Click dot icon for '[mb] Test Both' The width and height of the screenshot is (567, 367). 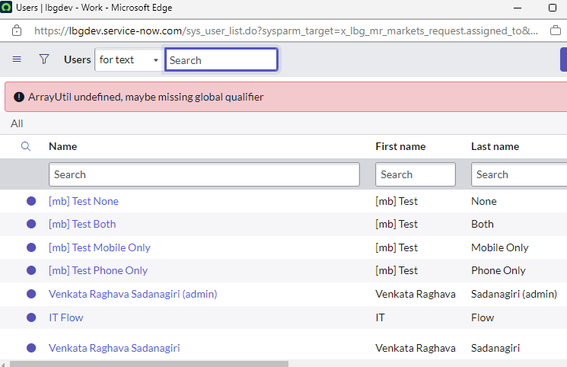click(31, 224)
